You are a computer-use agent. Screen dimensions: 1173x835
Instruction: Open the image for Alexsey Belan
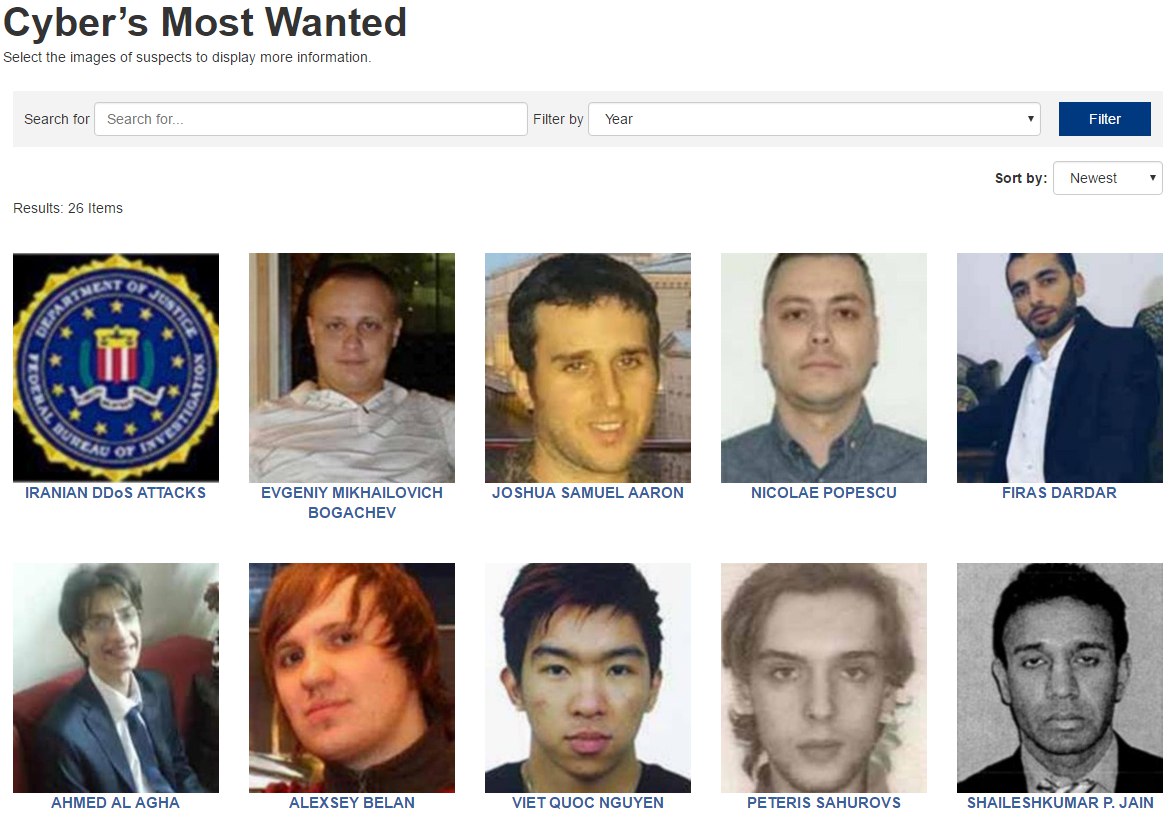pyautogui.click(x=352, y=678)
